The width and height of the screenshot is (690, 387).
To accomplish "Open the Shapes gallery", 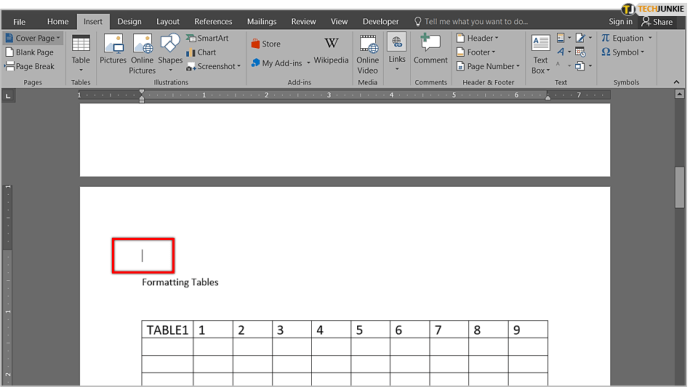I will click(170, 53).
